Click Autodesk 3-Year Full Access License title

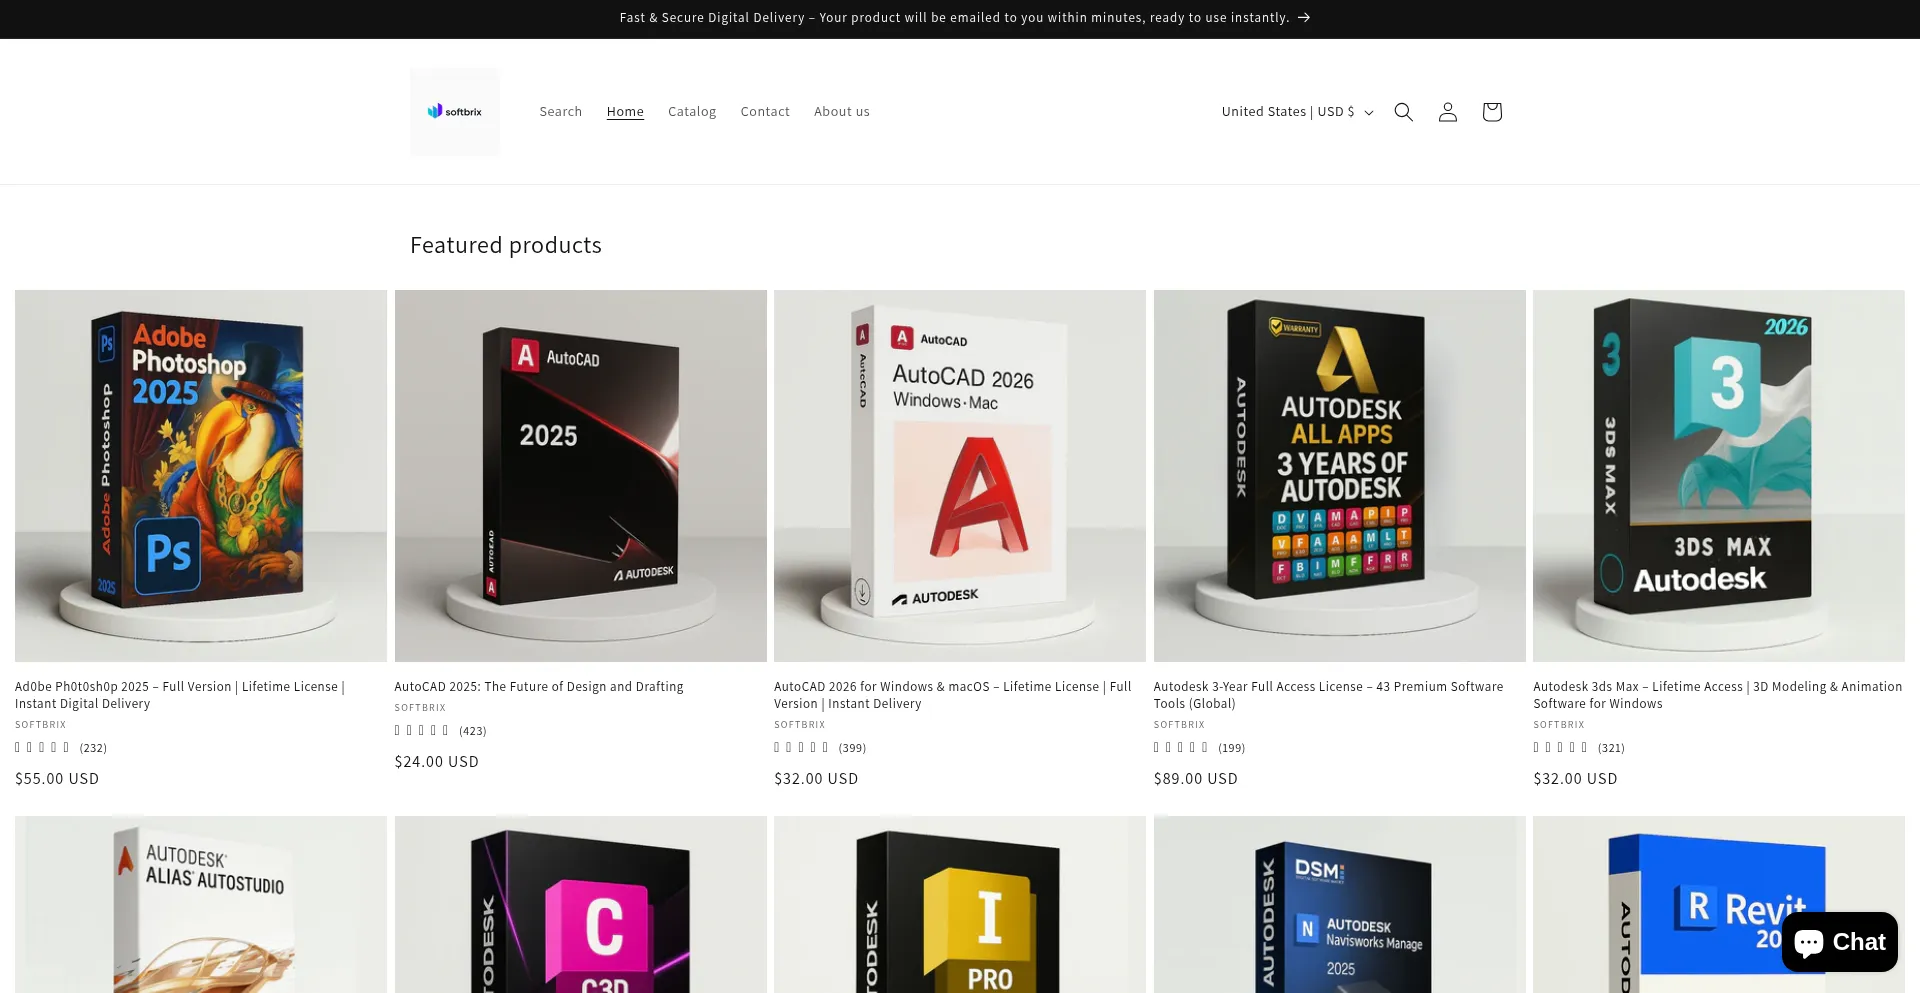(x=1328, y=695)
